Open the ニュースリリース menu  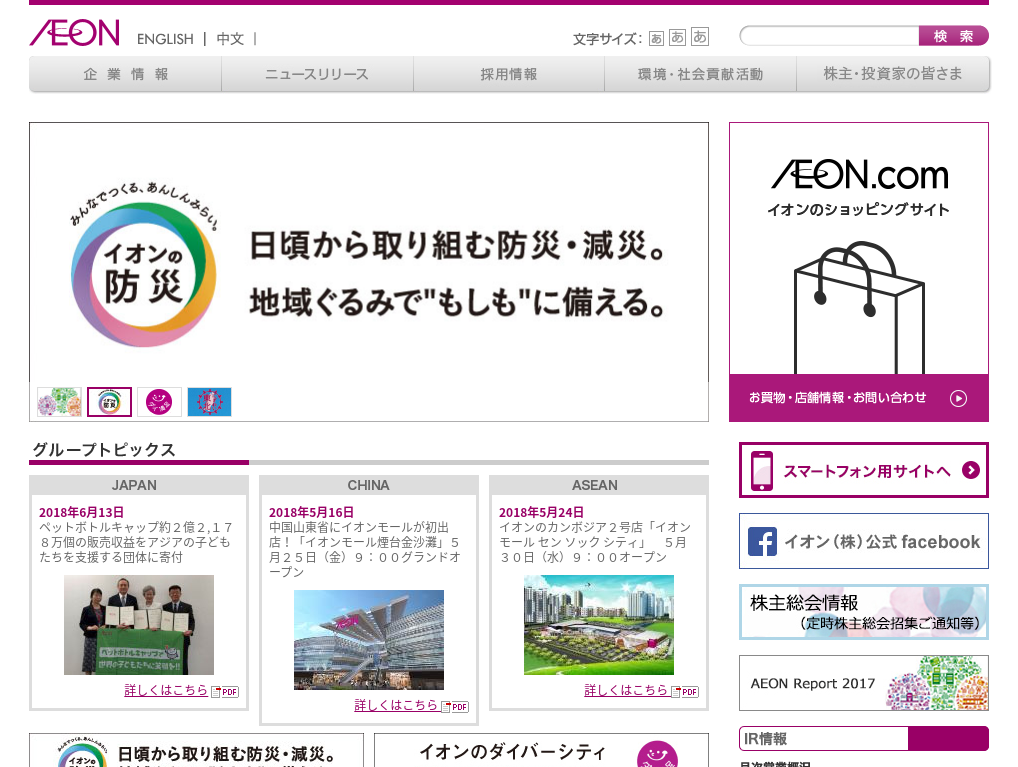pyautogui.click(x=317, y=74)
